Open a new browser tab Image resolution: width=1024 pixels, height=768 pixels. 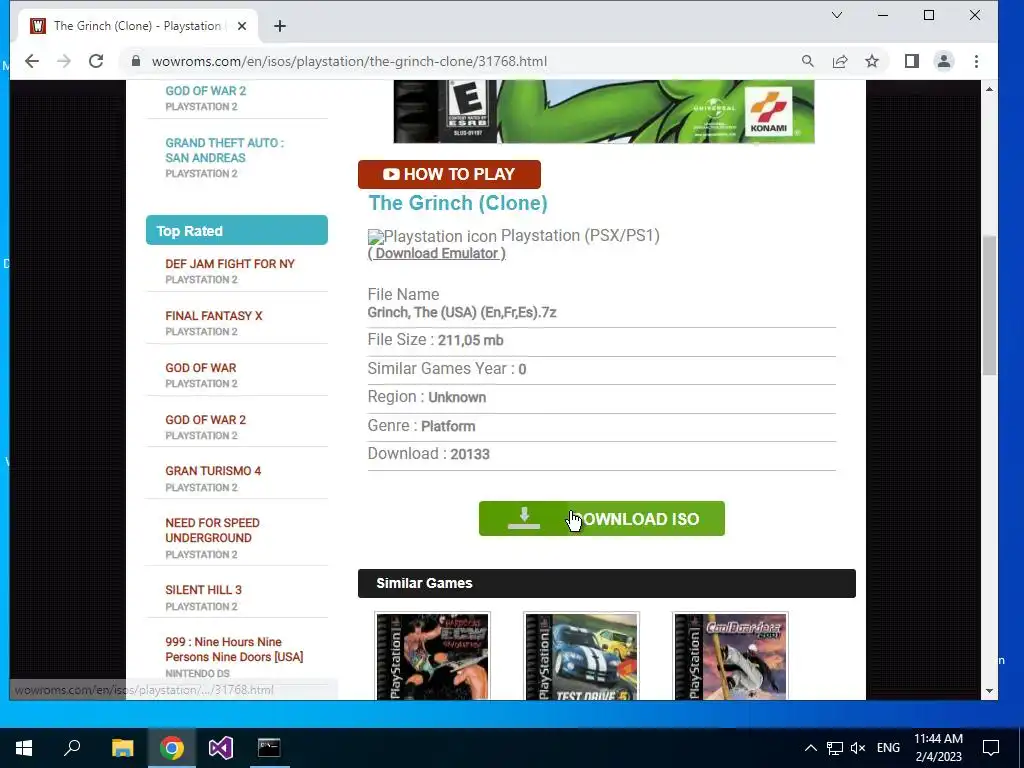(x=280, y=26)
